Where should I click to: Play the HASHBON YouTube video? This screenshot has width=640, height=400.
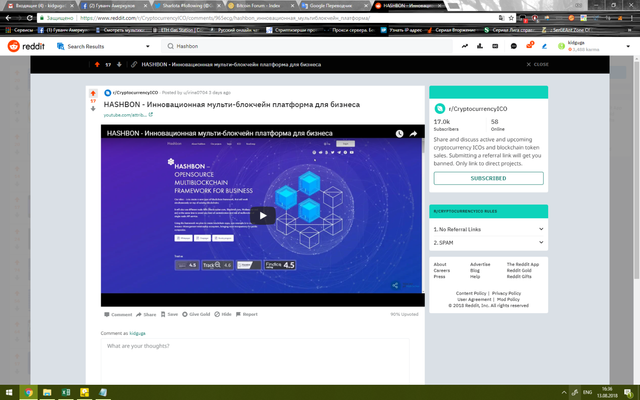click(262, 216)
